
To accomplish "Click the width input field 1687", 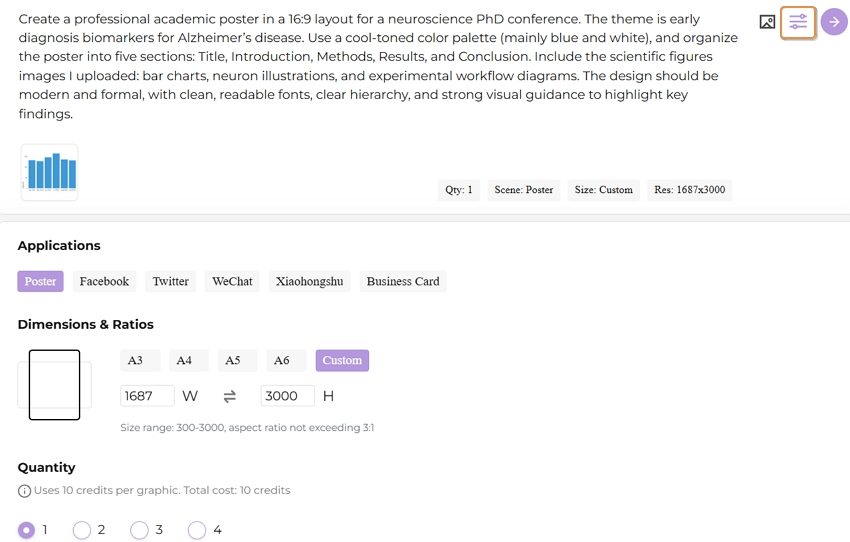I will pyautogui.click(x=147, y=396).
